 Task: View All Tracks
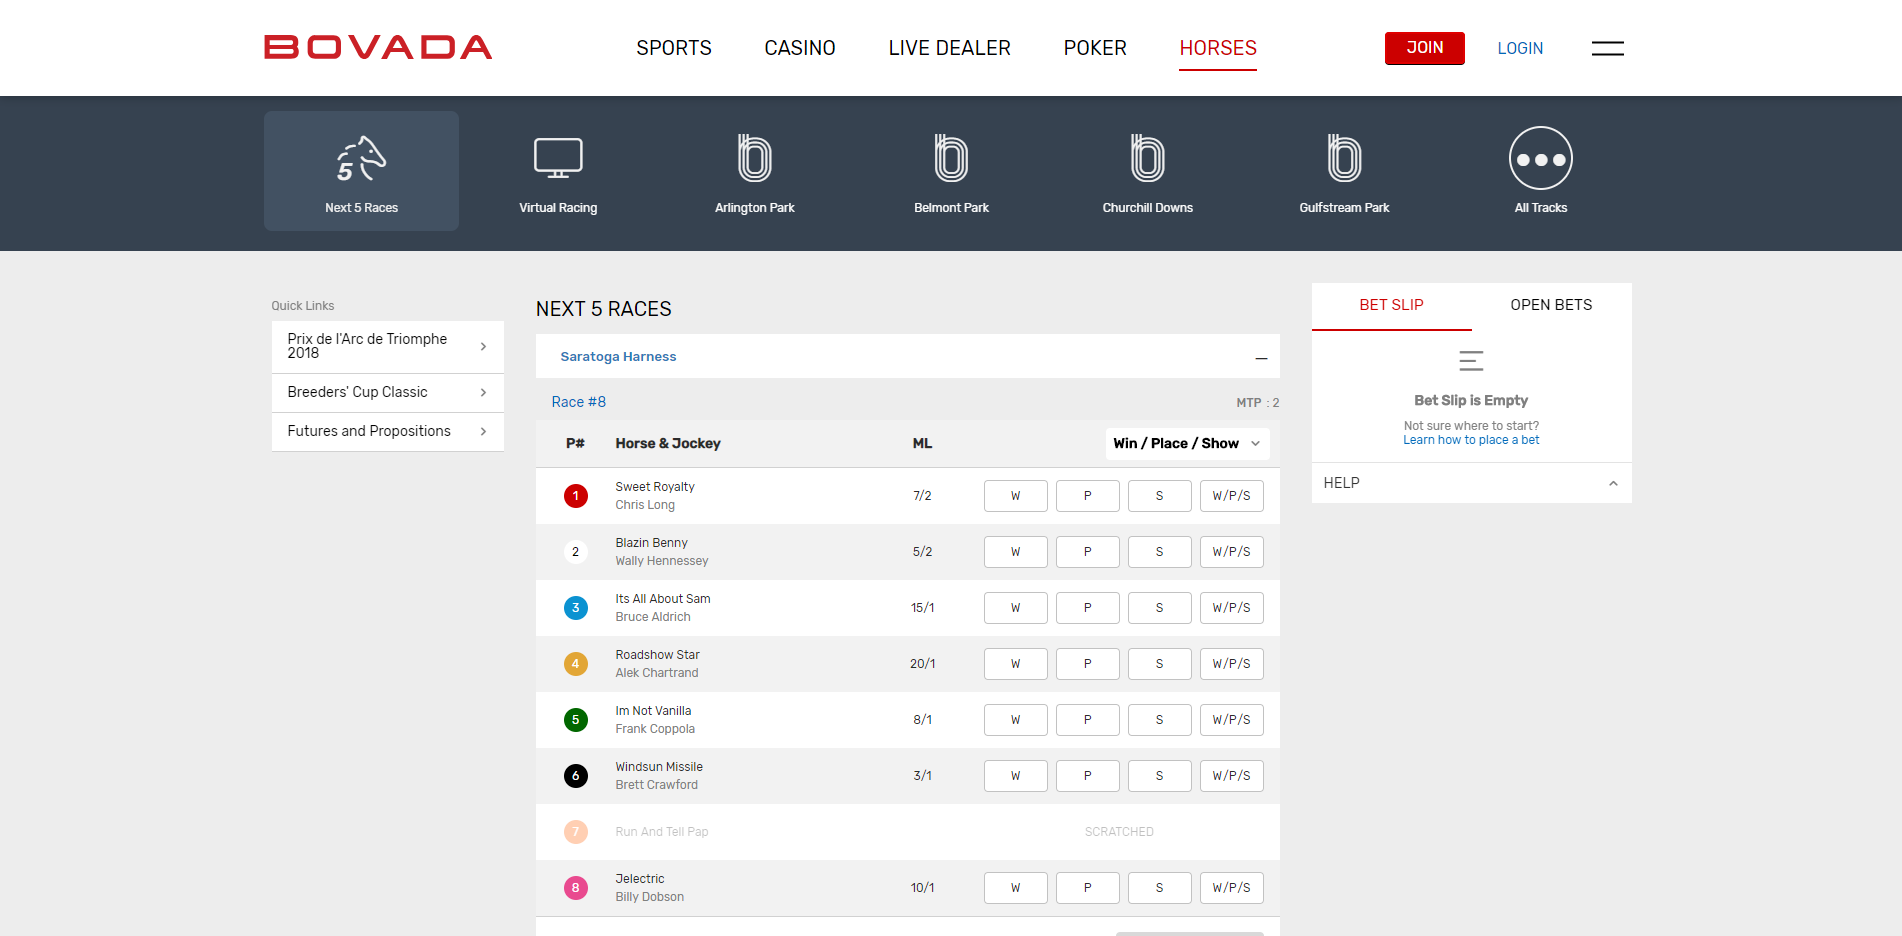tap(1540, 170)
